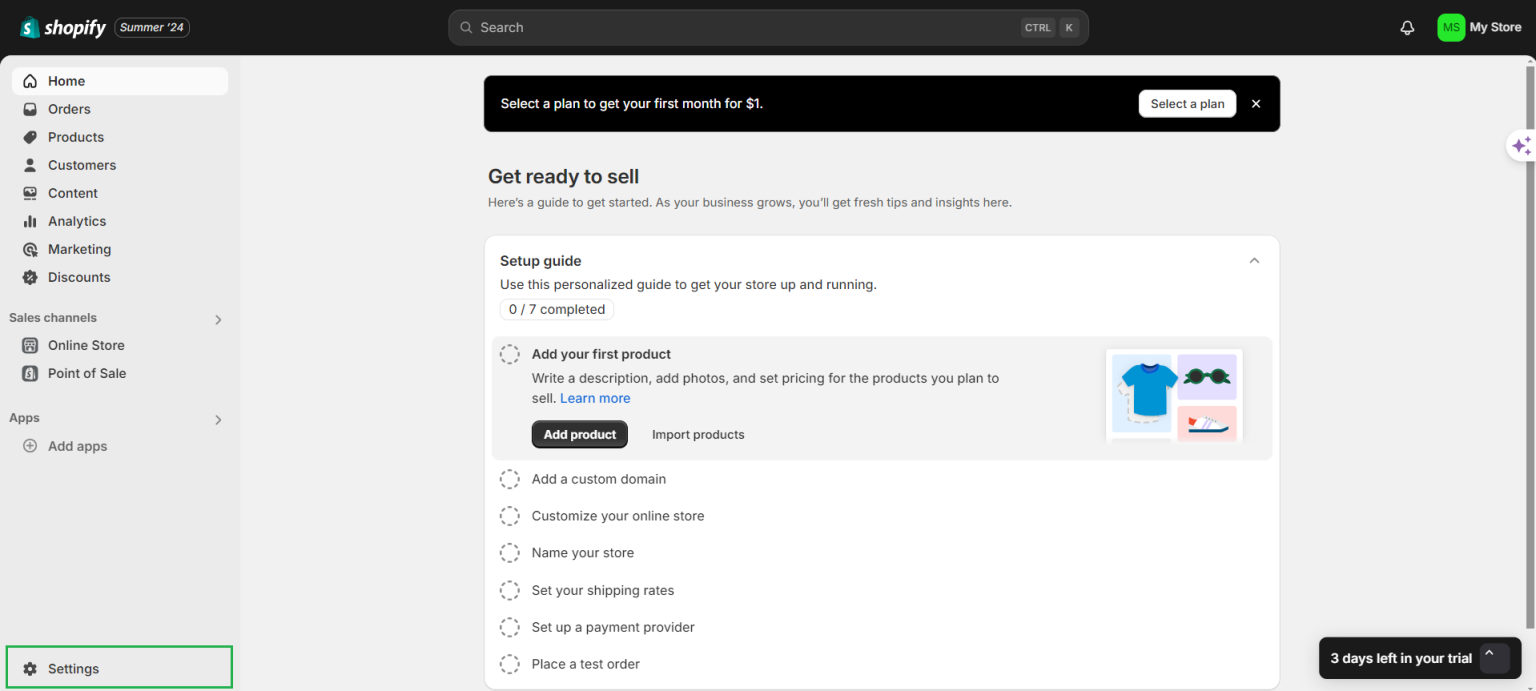1536x691 pixels.
Task: Open Discounts via its tag icon
Action: 29,277
